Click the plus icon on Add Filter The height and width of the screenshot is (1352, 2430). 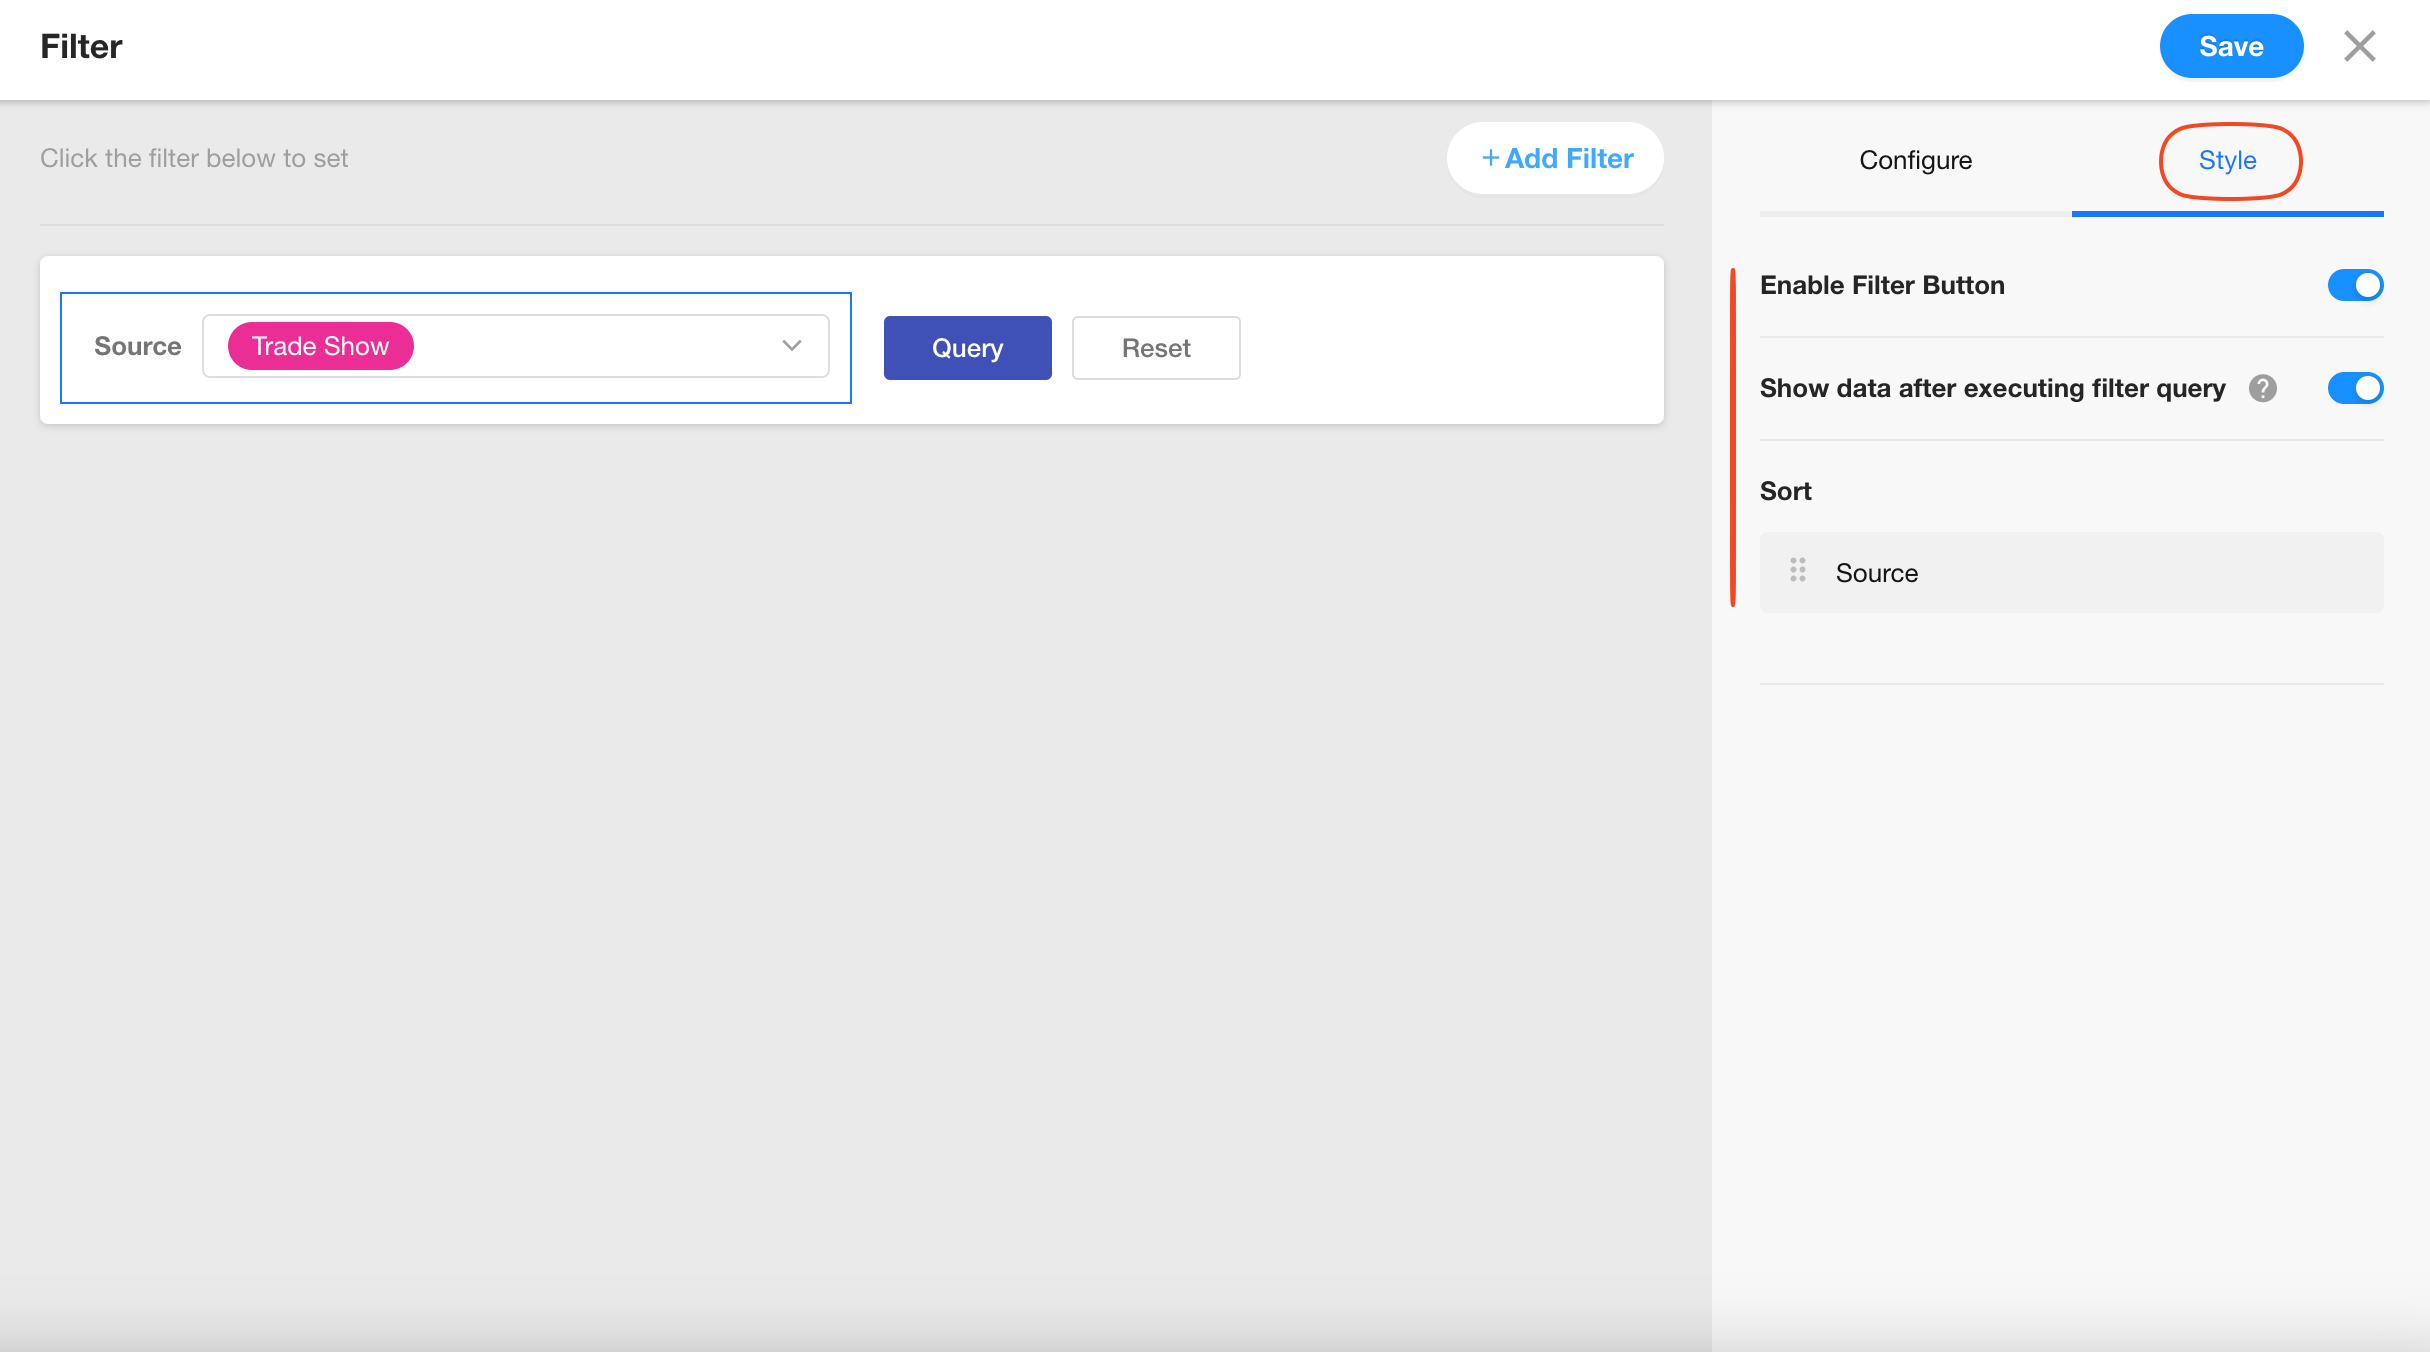pos(1490,158)
